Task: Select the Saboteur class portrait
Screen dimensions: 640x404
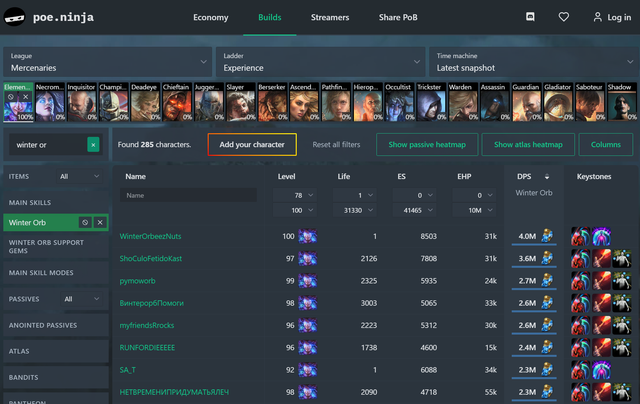Action: (591, 102)
